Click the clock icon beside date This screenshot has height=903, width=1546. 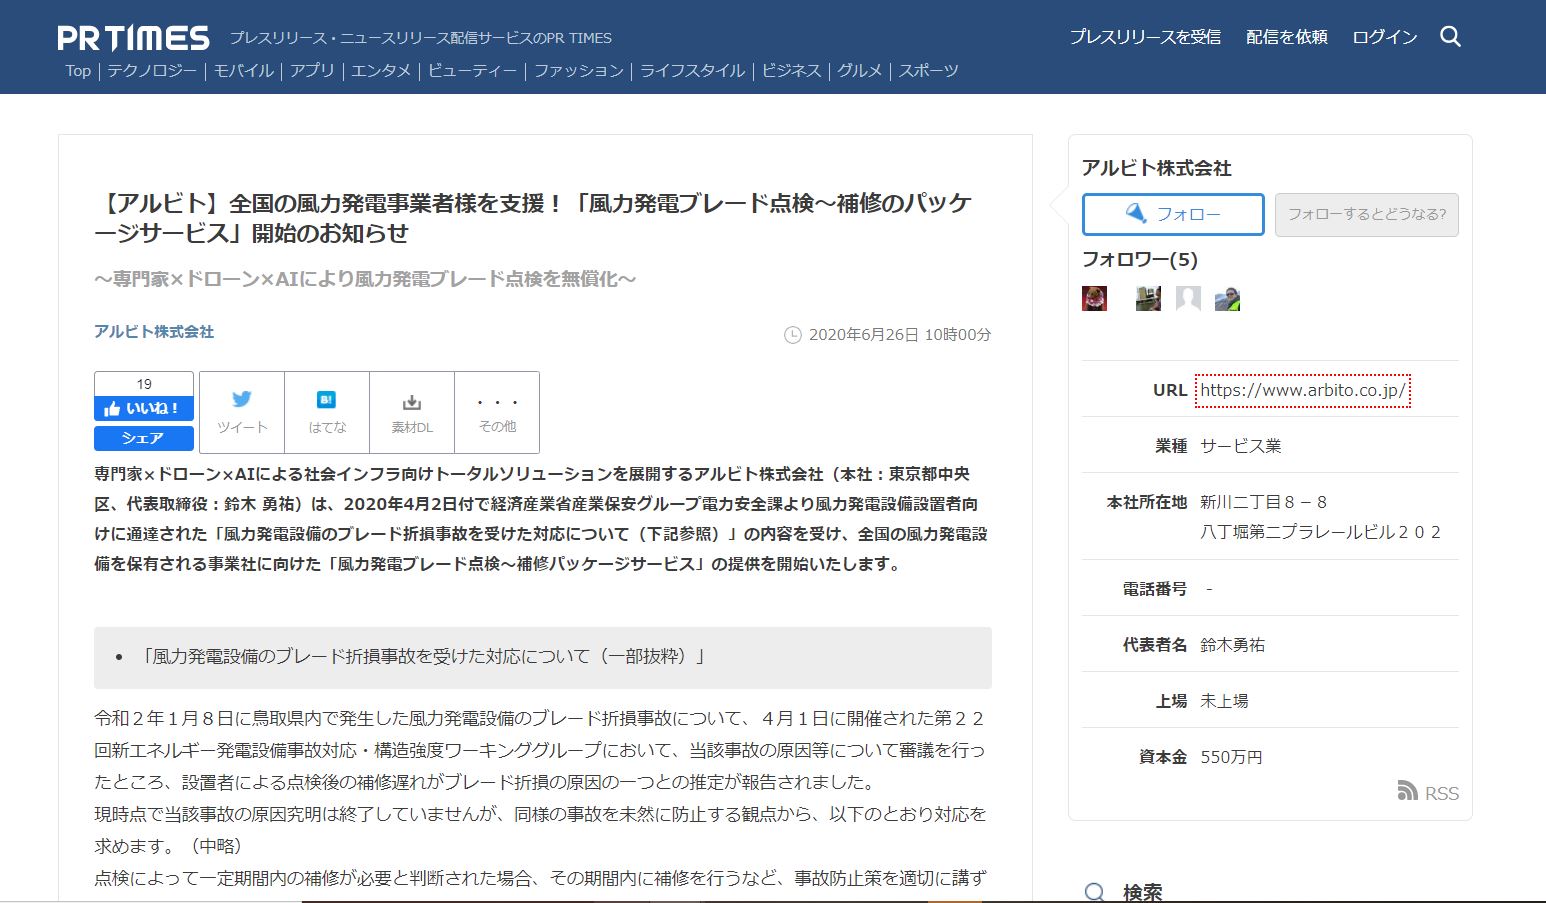click(x=793, y=335)
